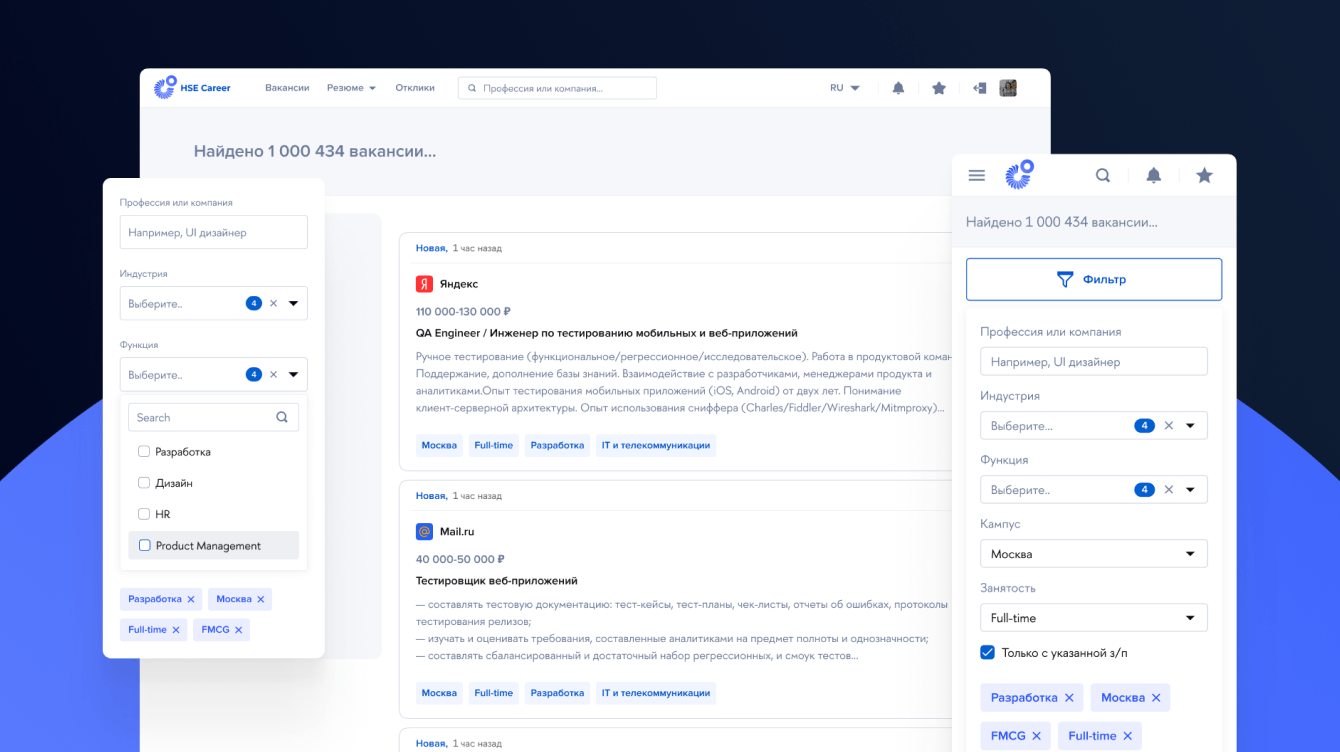Open the Кампус dropdown showing Москва
Screen dimensions: 1340x752
(1094, 554)
